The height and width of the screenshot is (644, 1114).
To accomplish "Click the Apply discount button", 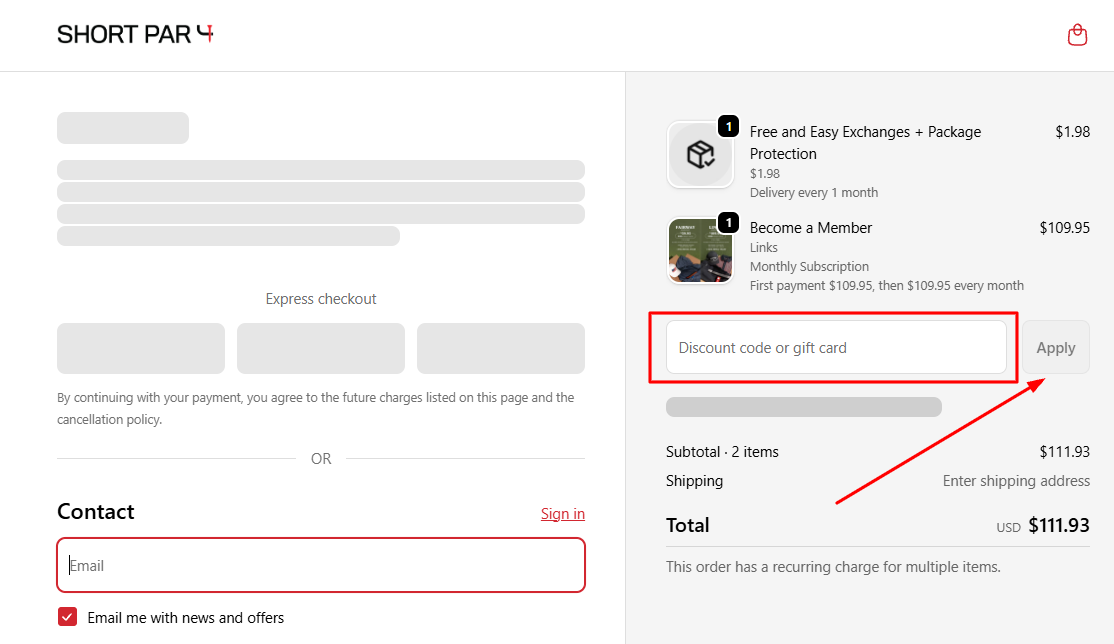I will (1055, 347).
